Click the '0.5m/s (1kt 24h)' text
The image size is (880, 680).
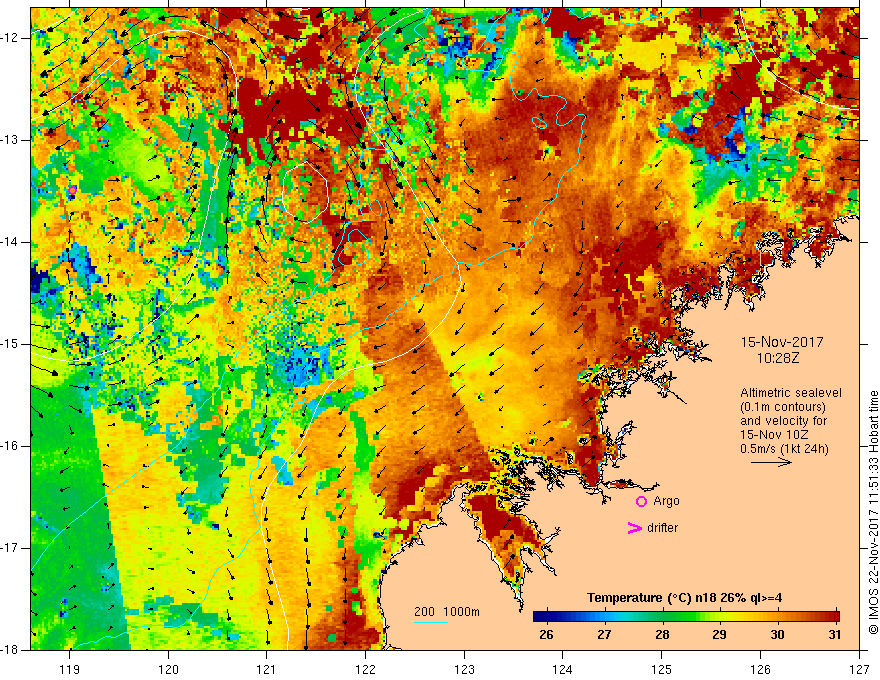pyautogui.click(x=784, y=449)
